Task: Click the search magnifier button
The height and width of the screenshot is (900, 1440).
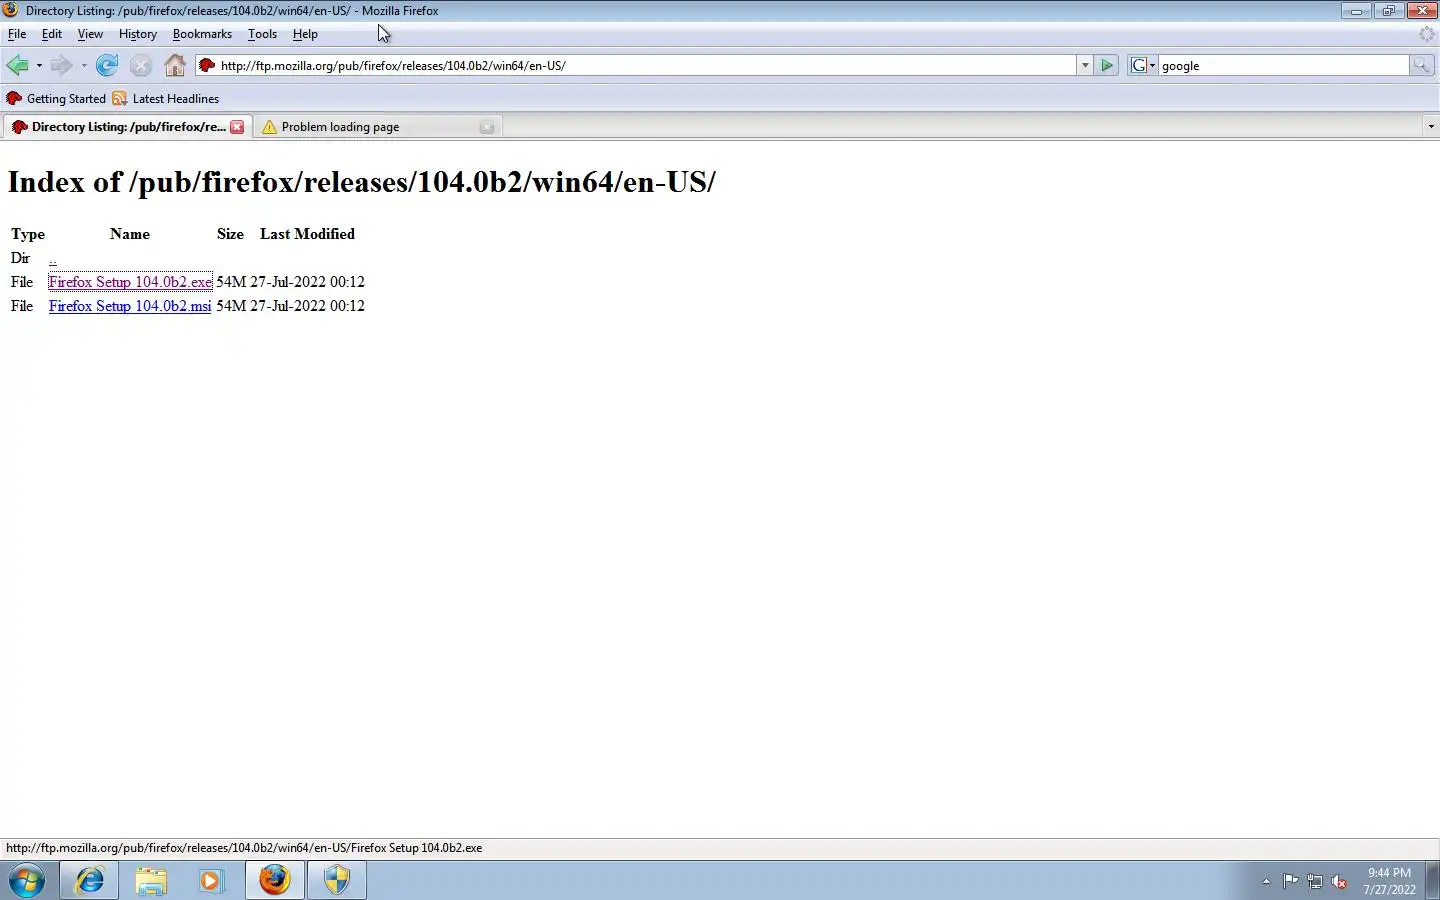Action: (x=1421, y=66)
